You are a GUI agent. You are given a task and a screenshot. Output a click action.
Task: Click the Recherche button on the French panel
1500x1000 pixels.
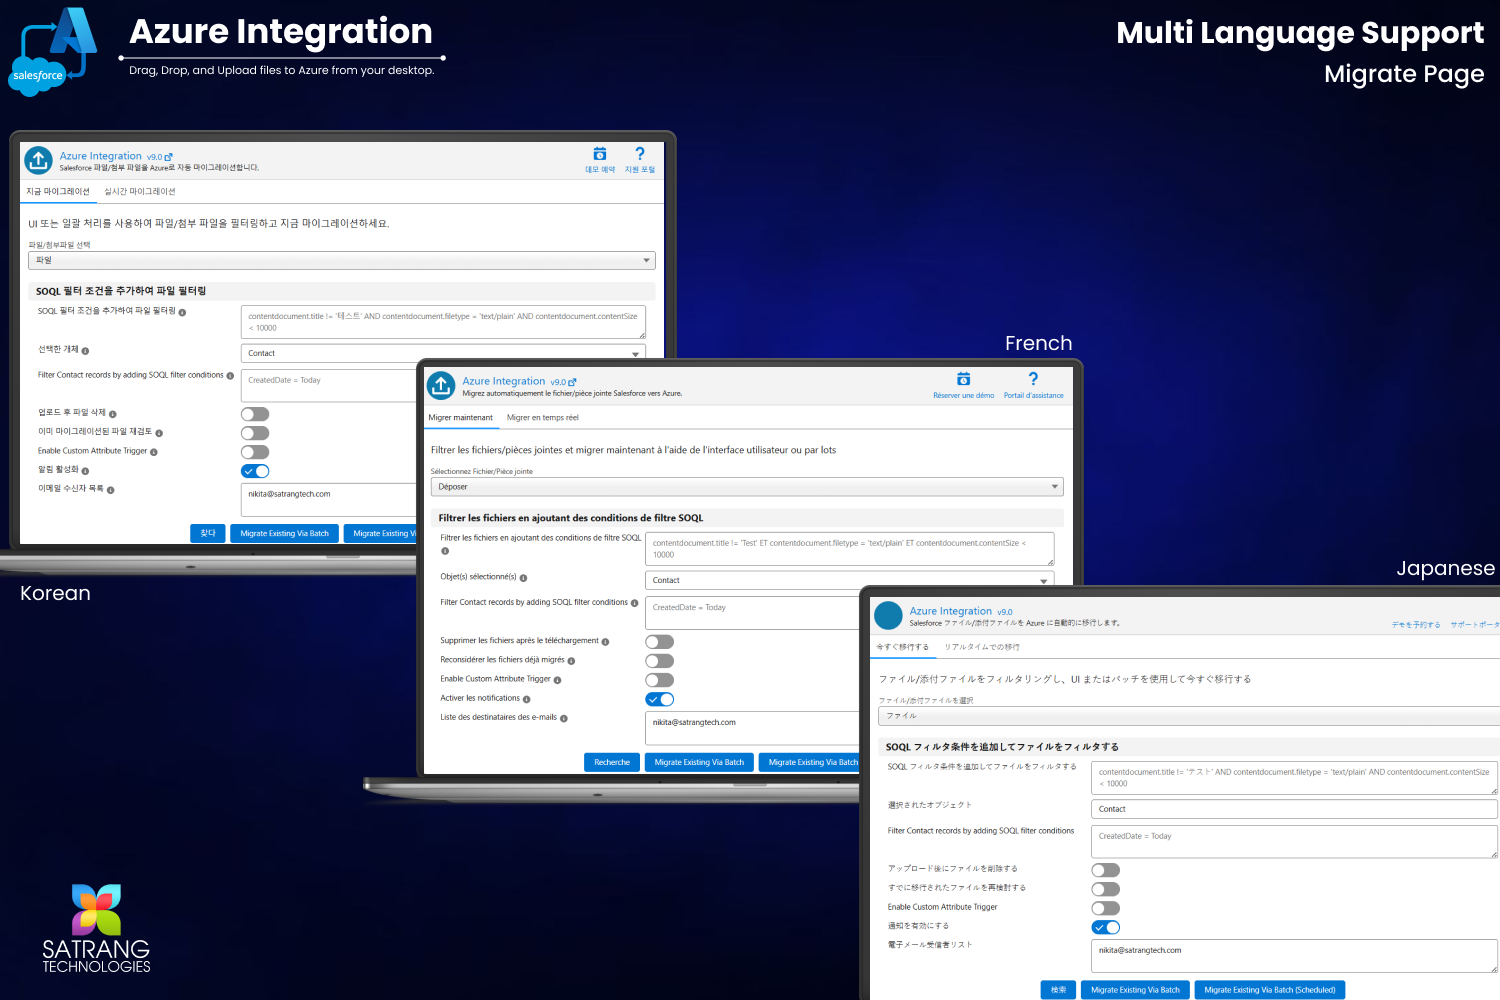pos(611,761)
